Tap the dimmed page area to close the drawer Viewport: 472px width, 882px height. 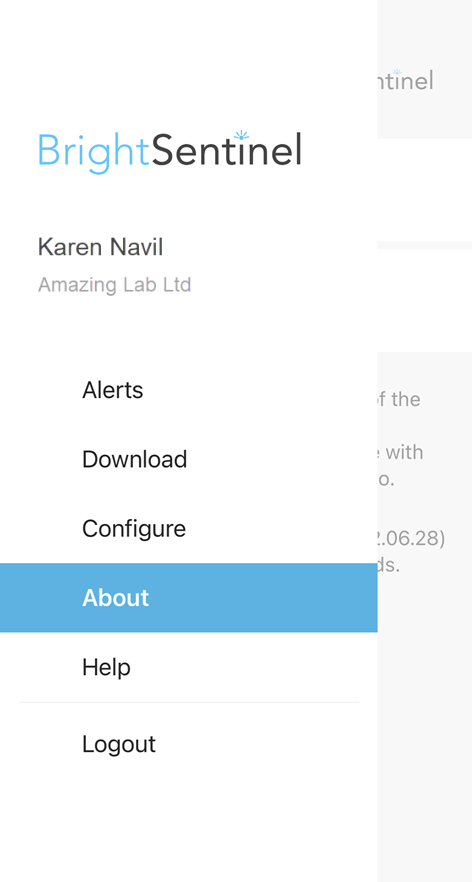(425, 731)
